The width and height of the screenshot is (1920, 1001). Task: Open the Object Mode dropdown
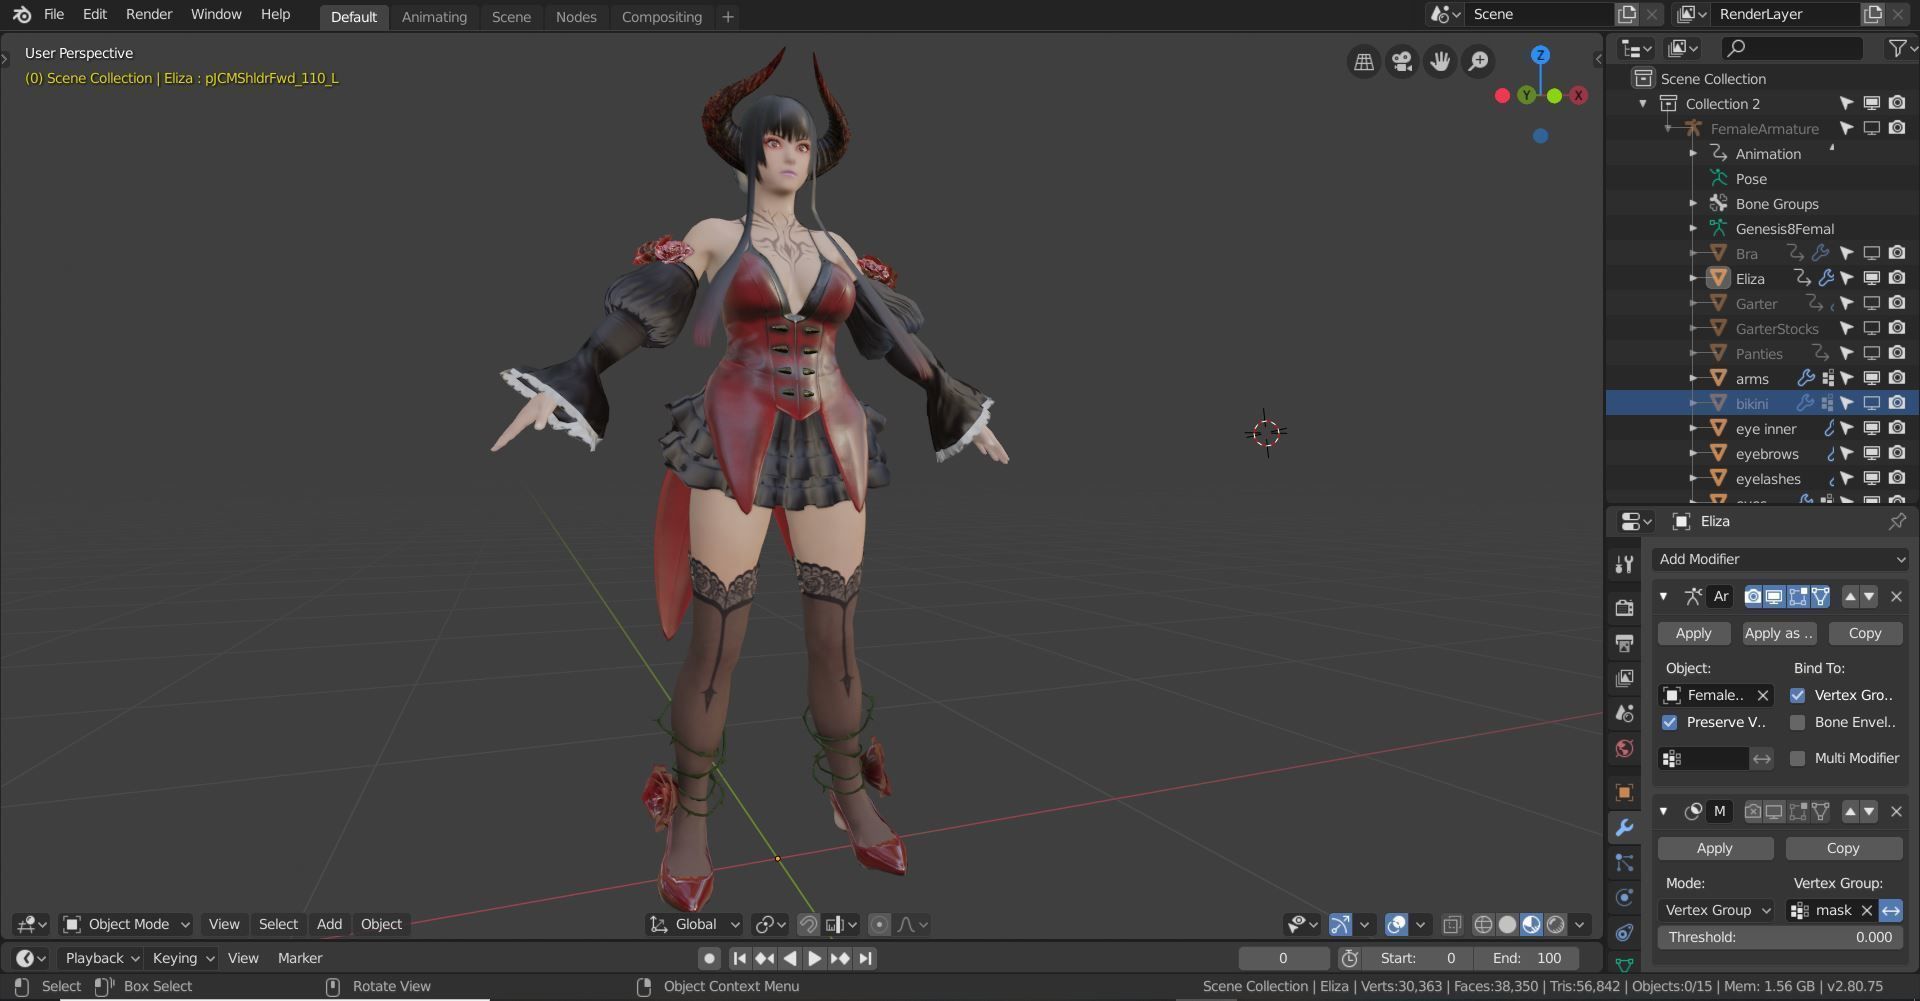tap(126, 924)
